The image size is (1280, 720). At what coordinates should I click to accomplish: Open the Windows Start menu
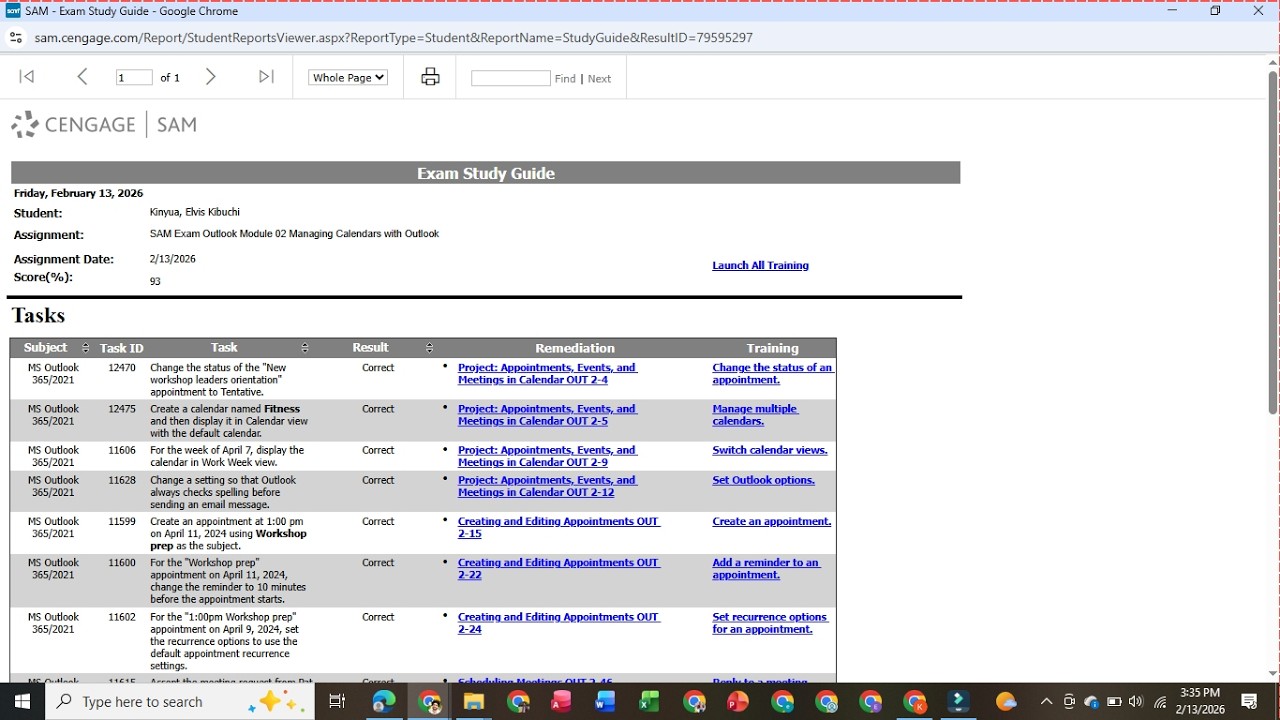click(x=22, y=701)
